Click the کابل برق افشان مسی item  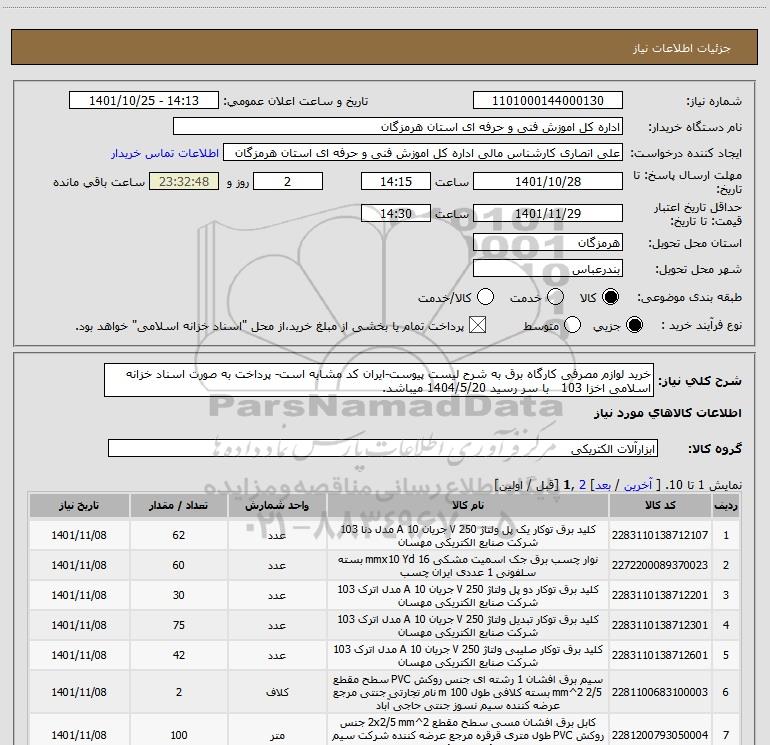(468, 729)
